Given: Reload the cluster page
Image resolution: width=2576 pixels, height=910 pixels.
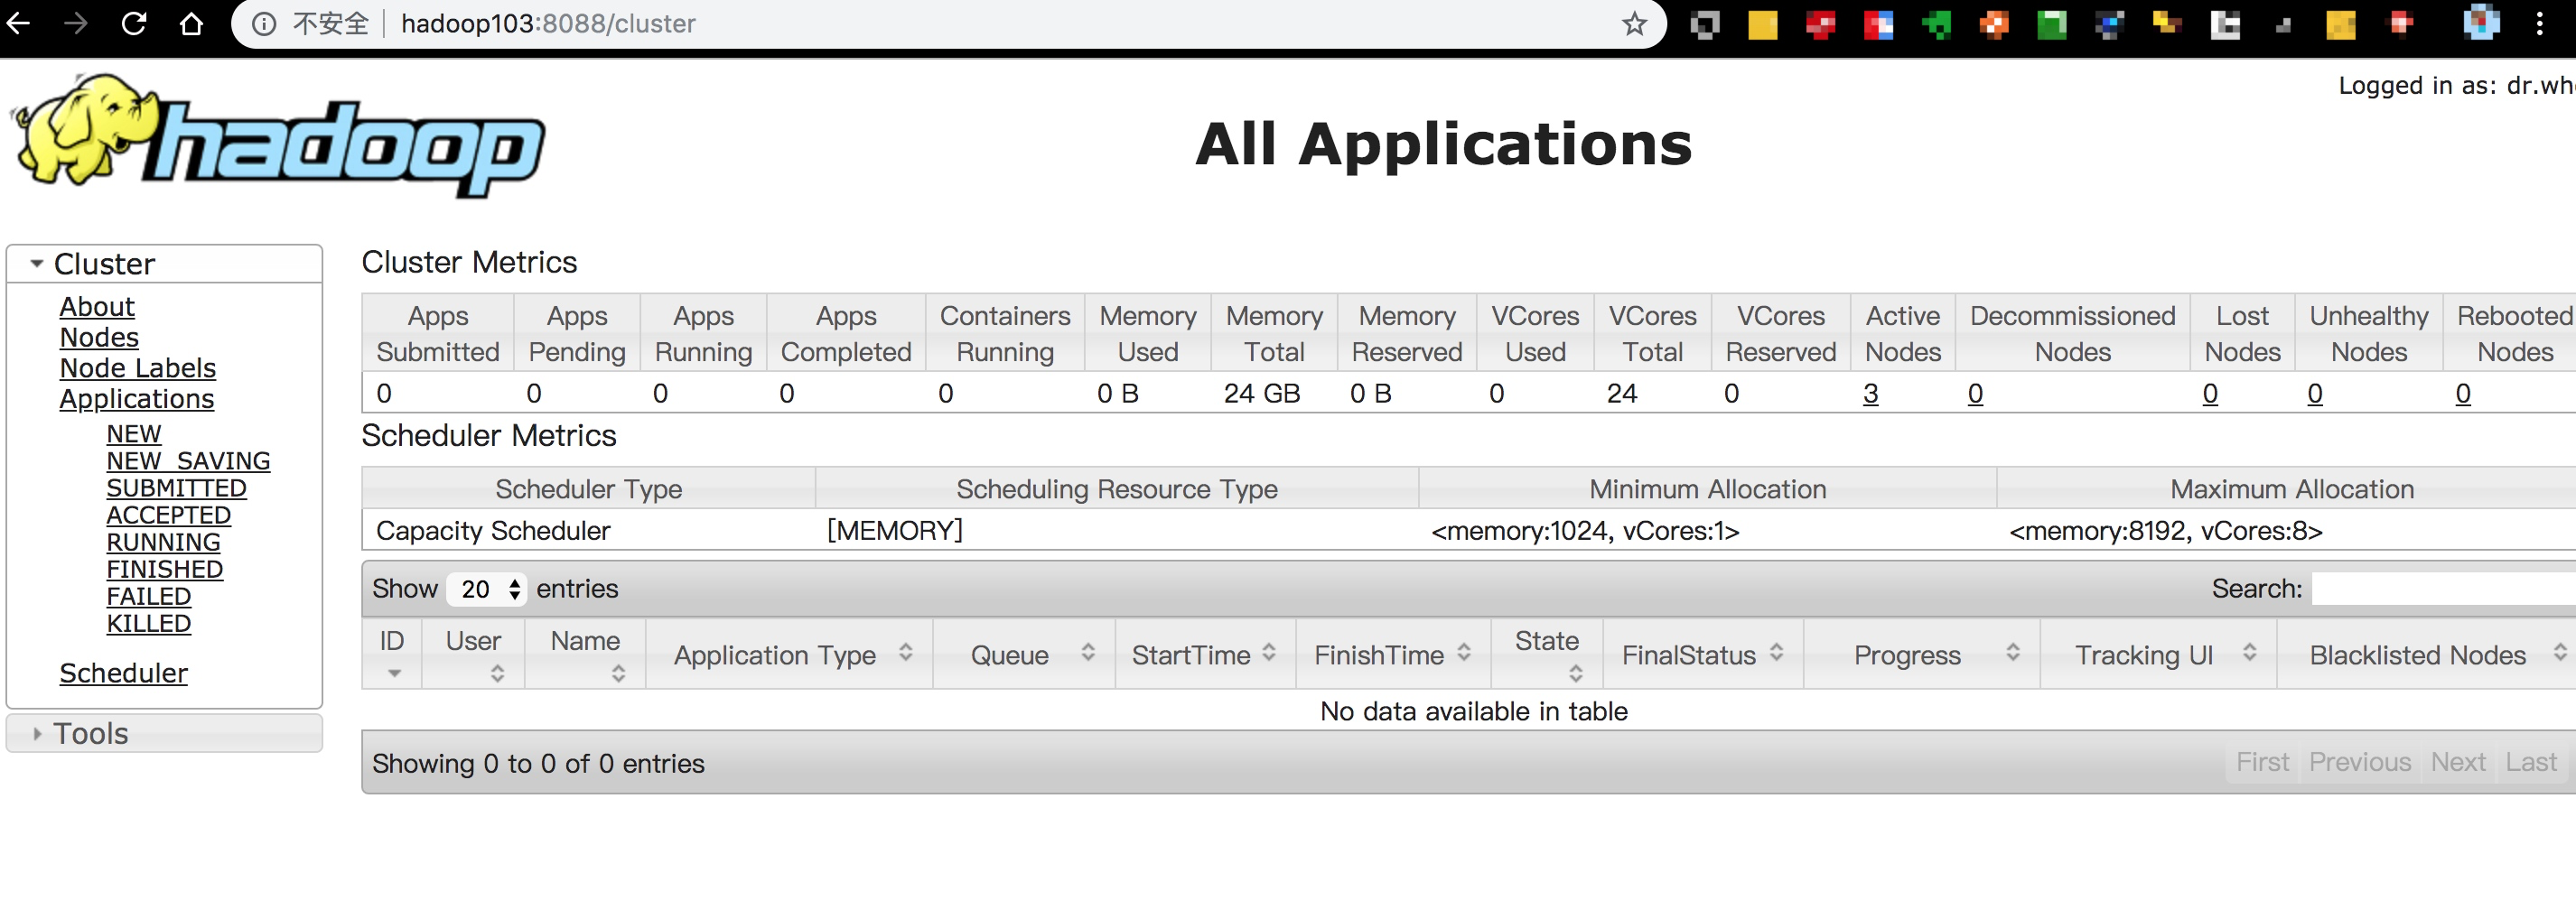Looking at the screenshot, I should [135, 24].
